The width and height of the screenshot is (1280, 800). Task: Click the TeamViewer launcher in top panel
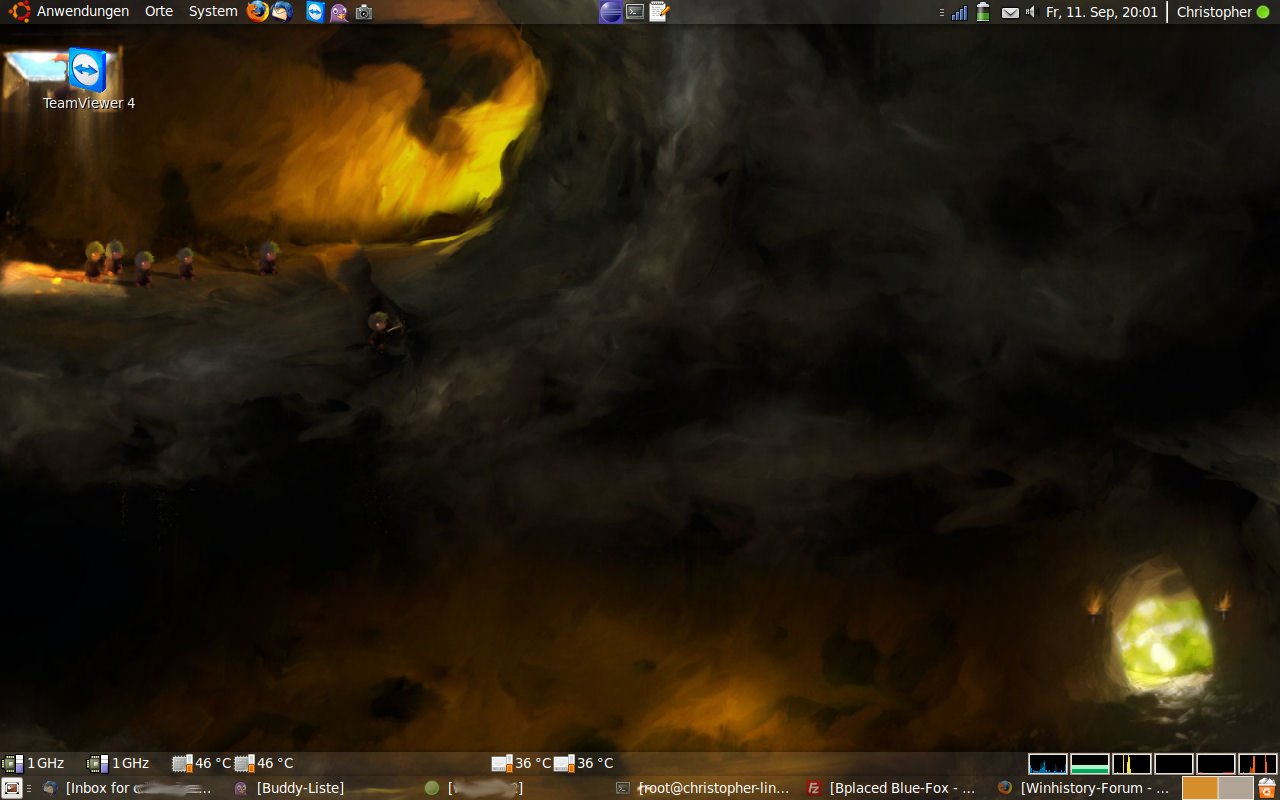point(315,12)
